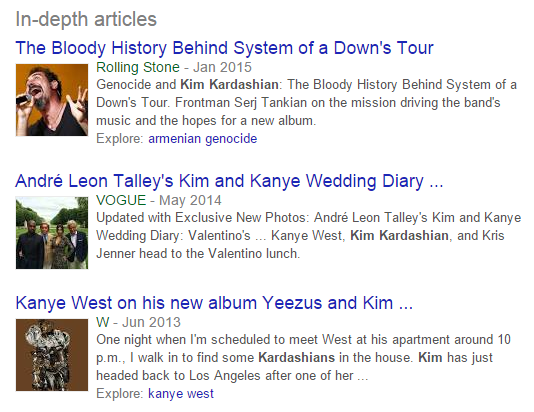Open The Bloody History Behind System of a Down's Tour article
The width and height of the screenshot is (534, 412).
pos(224,48)
